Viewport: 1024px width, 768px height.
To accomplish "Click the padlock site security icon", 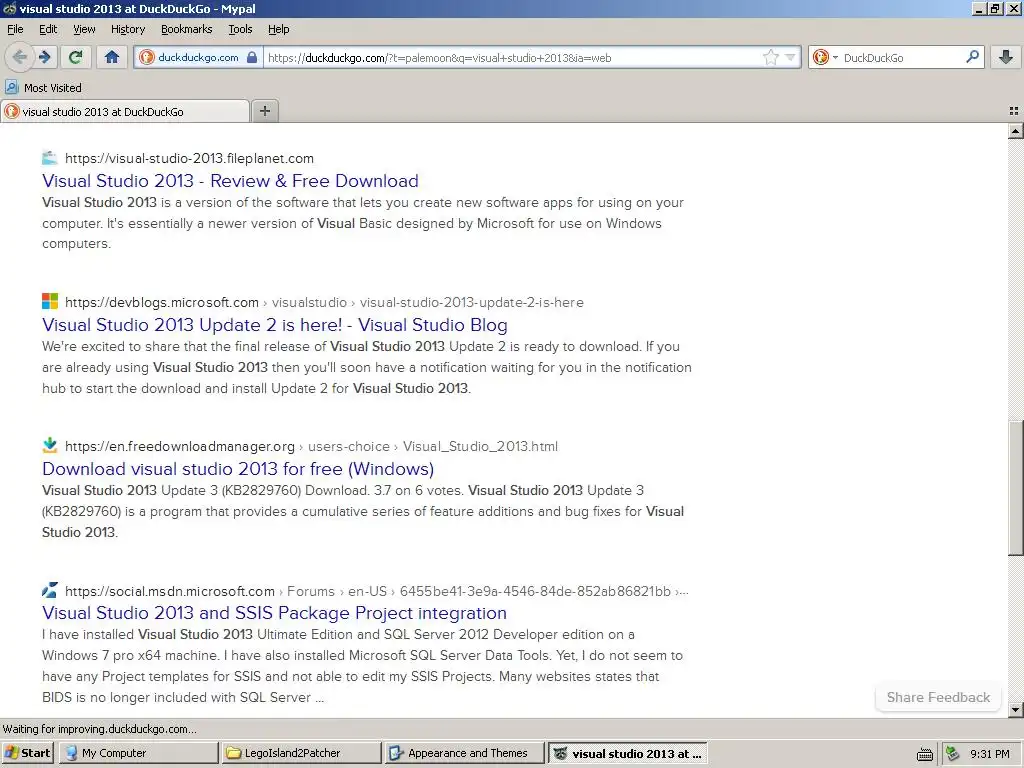I will 252,57.
